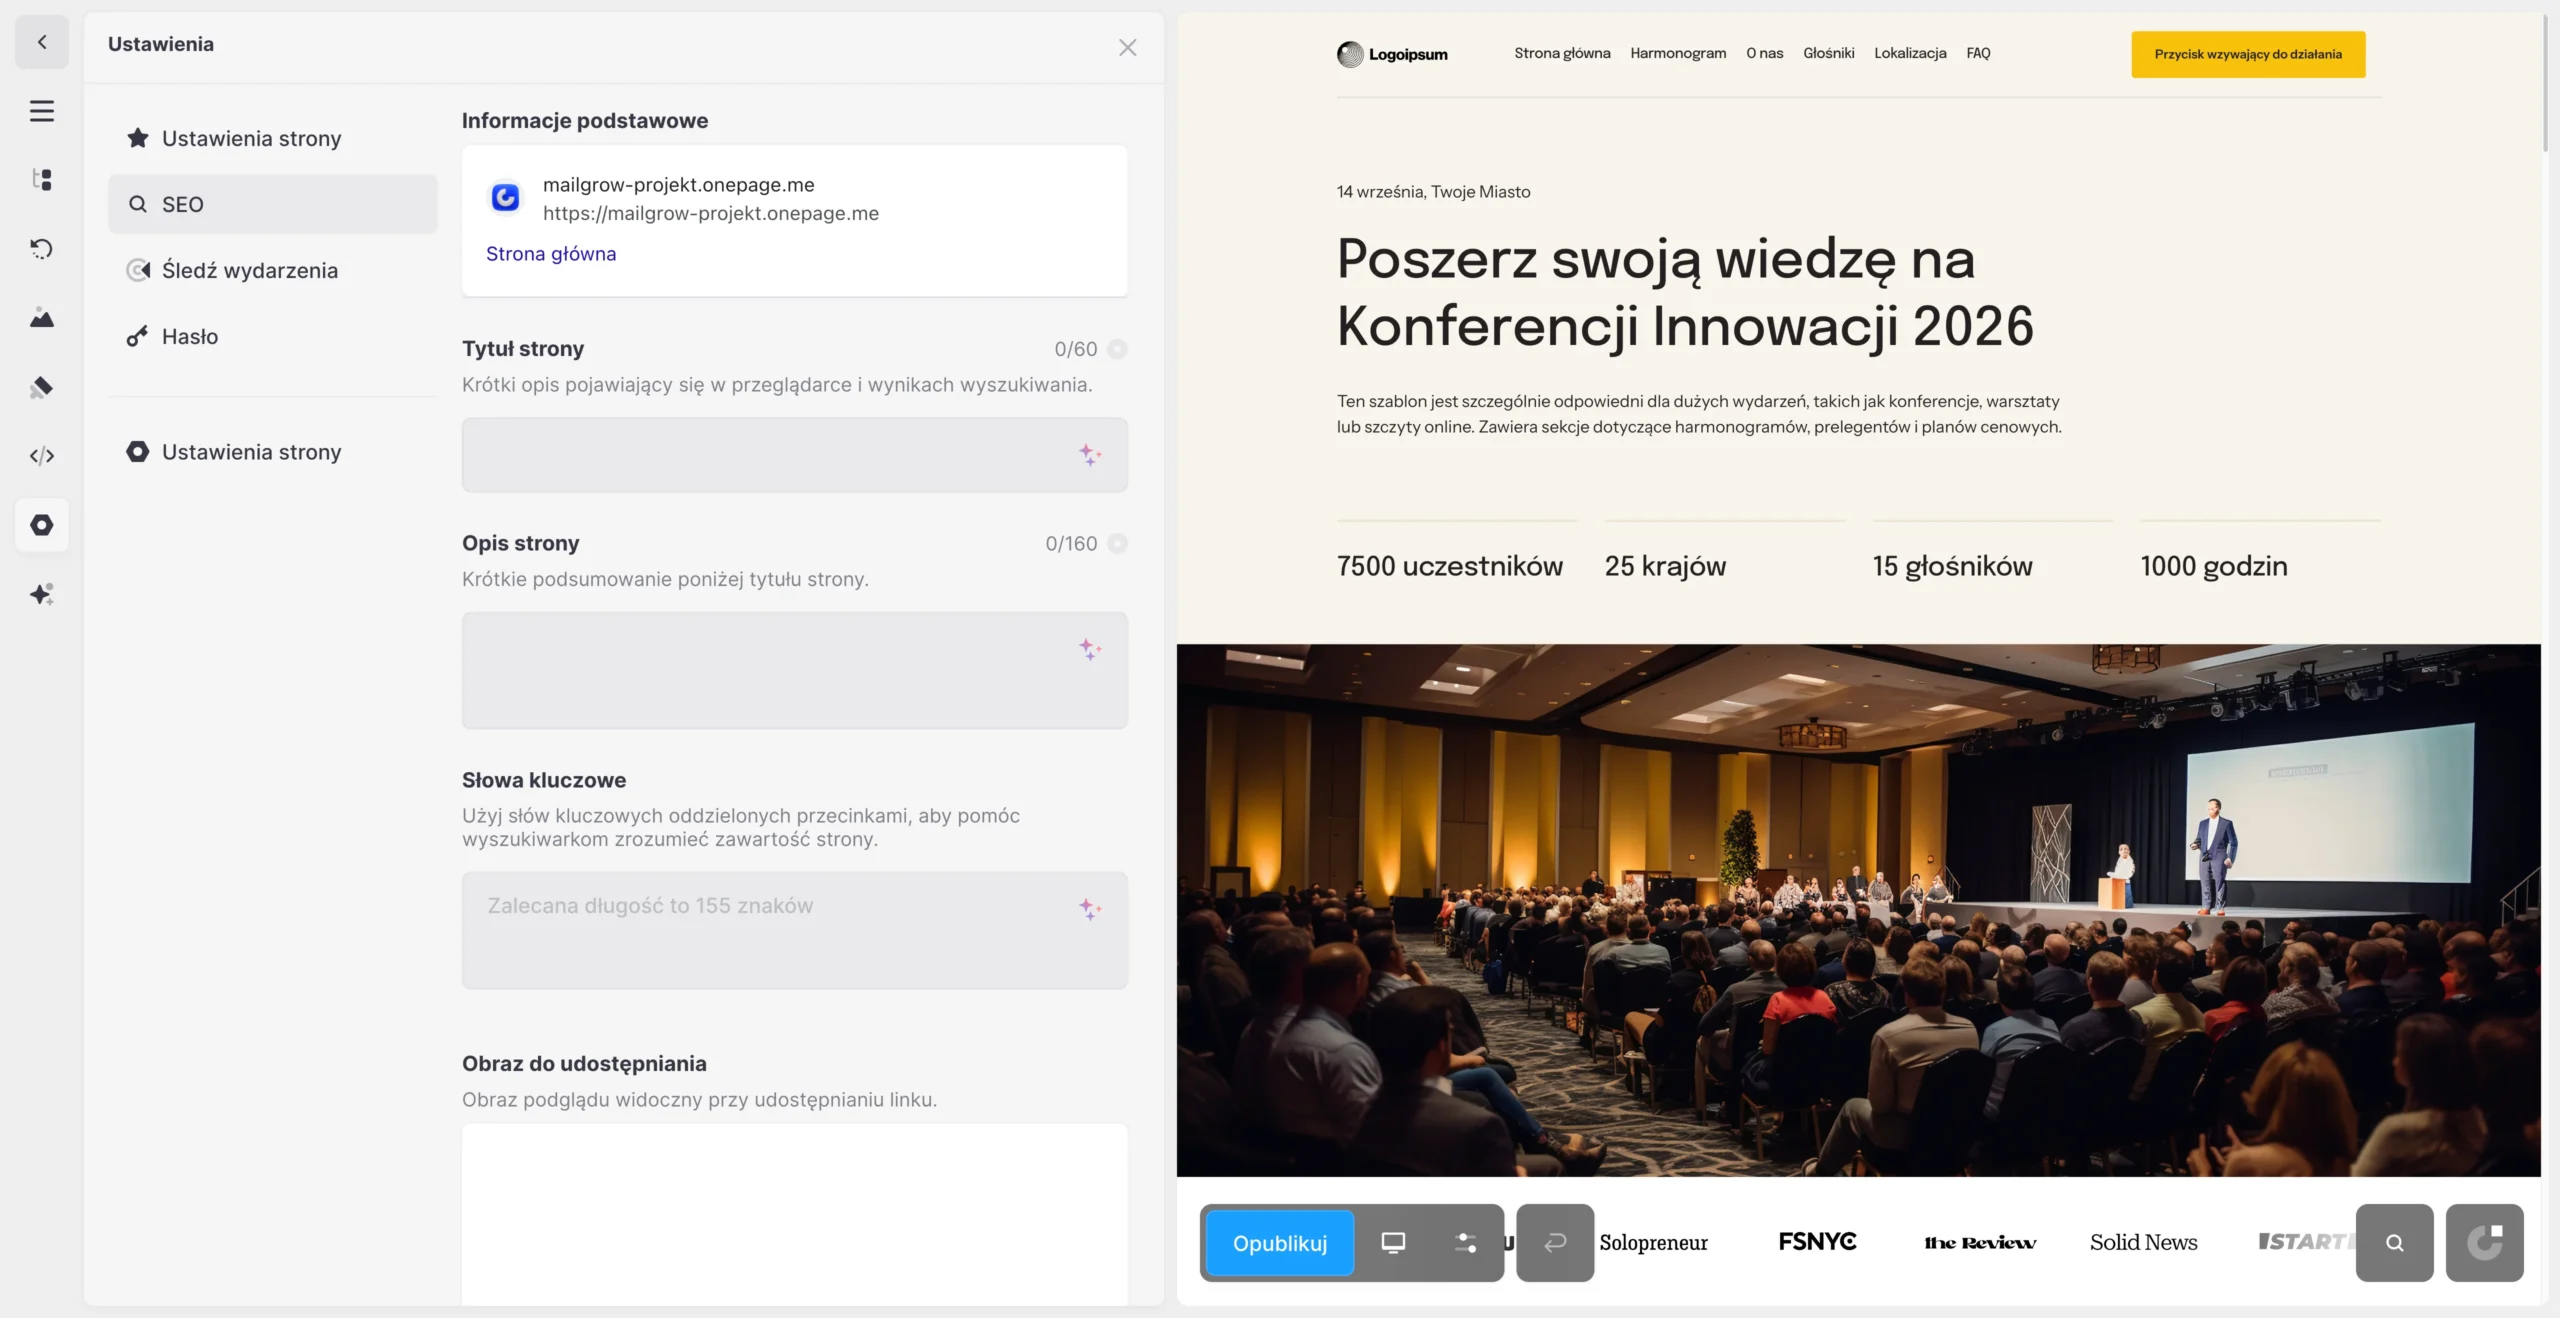Open the hamburger menu icon
This screenshot has height=1318, width=2560.
click(x=42, y=111)
